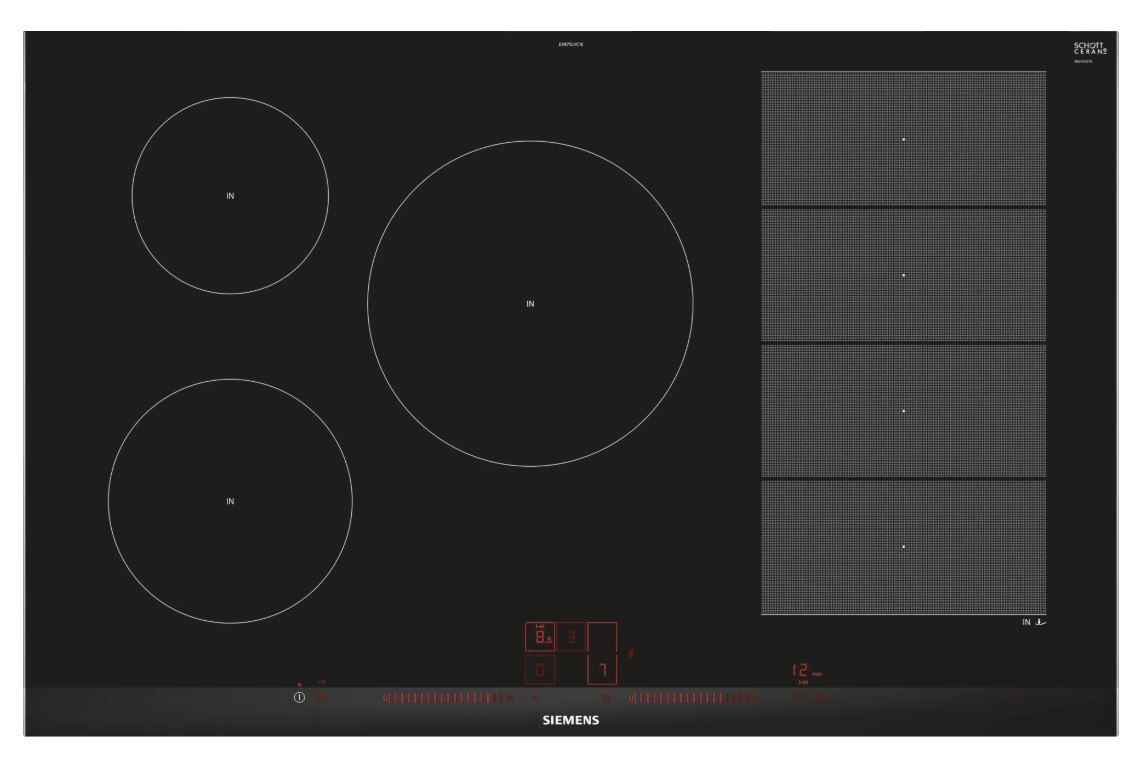Touch the large central induction ring
The image size is (1131, 762).
tap(530, 304)
